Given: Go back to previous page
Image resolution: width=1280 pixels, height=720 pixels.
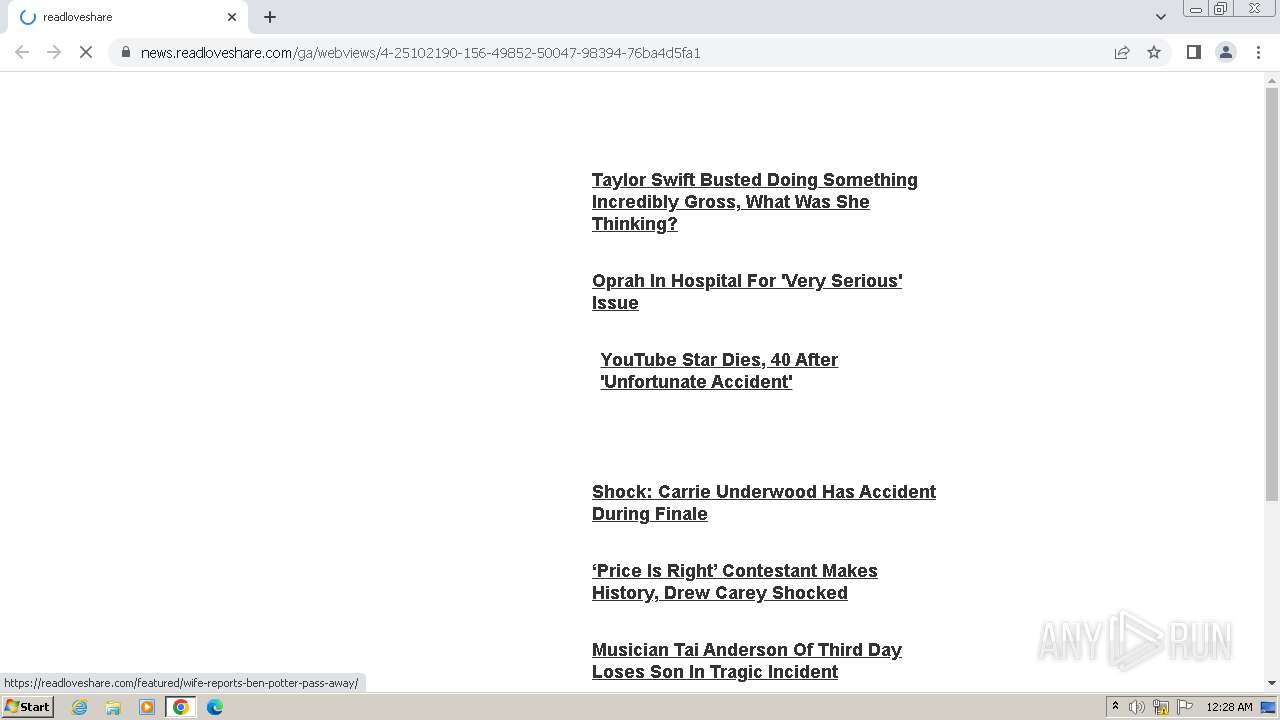Looking at the screenshot, I should click(22, 52).
